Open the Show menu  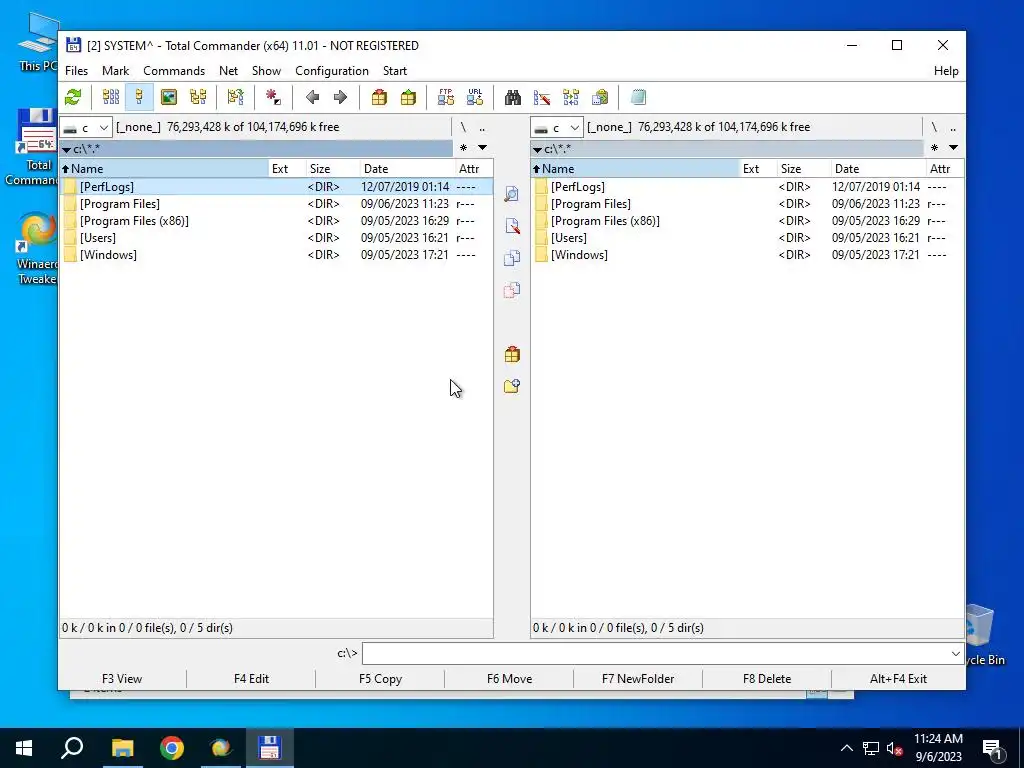click(x=266, y=71)
